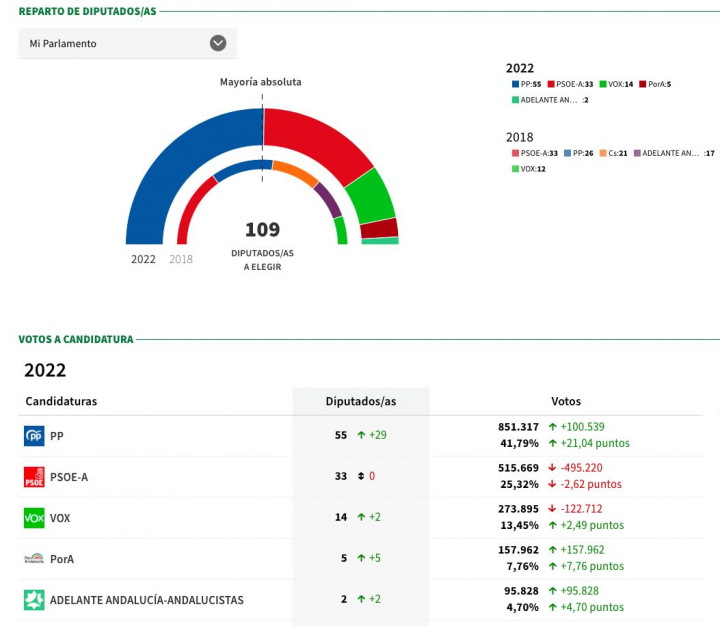Click the green up arrow beside PP +29
The image size is (720, 626).
pos(360,436)
